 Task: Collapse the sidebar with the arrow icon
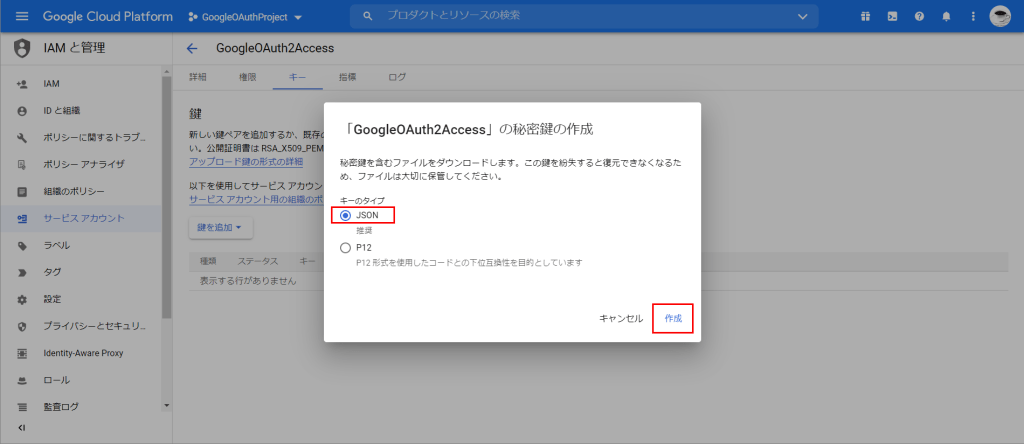click(x=22, y=428)
